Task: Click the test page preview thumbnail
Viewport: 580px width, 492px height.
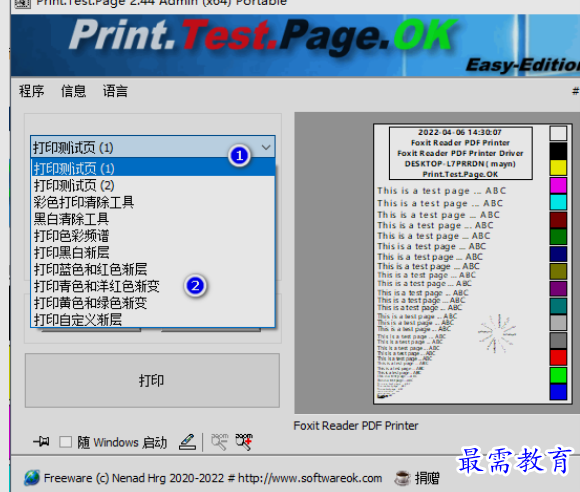Action: click(473, 264)
